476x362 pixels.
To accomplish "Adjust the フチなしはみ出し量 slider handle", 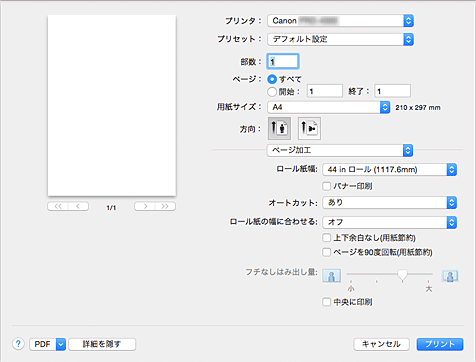I will [x=402, y=275].
